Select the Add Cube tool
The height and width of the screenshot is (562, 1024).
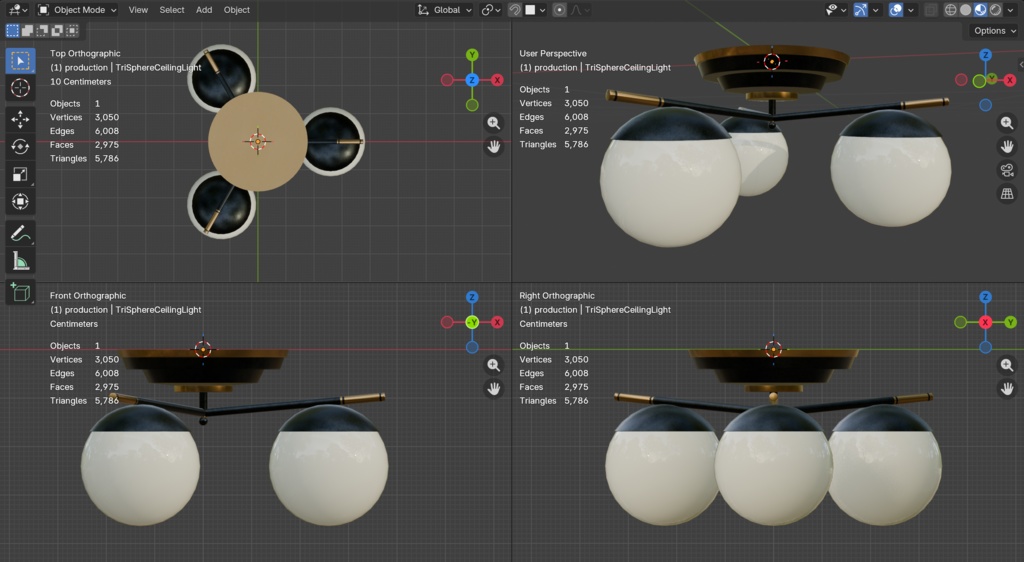tap(20, 292)
